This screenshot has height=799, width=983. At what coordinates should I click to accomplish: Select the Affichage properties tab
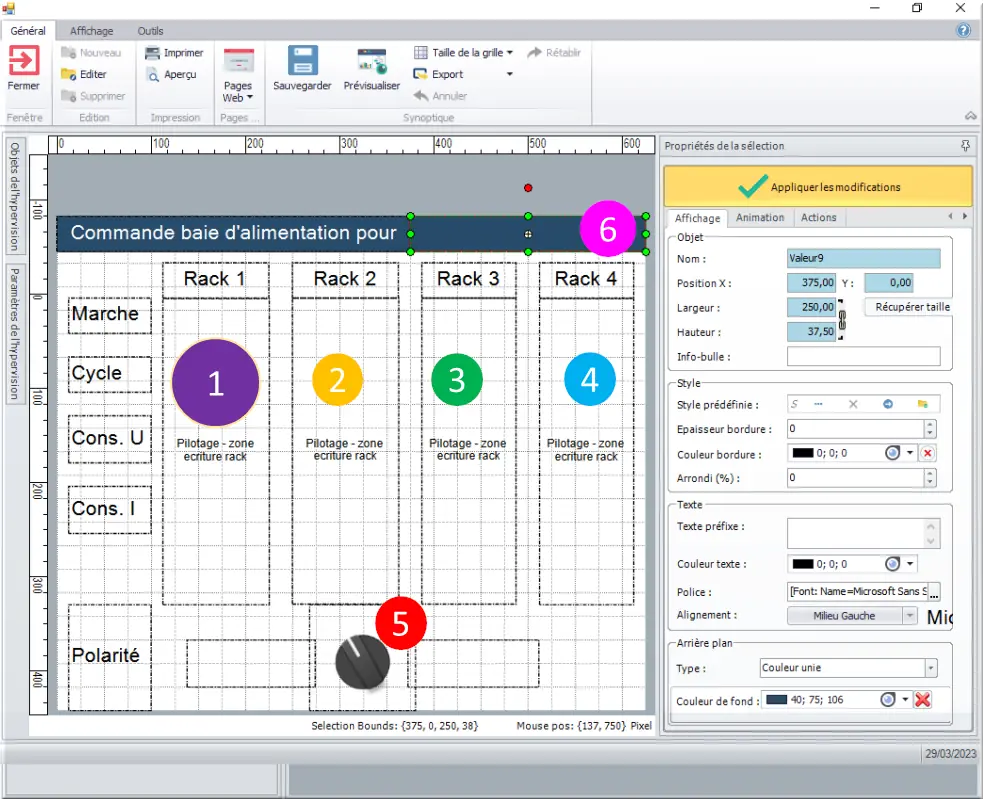tap(697, 218)
